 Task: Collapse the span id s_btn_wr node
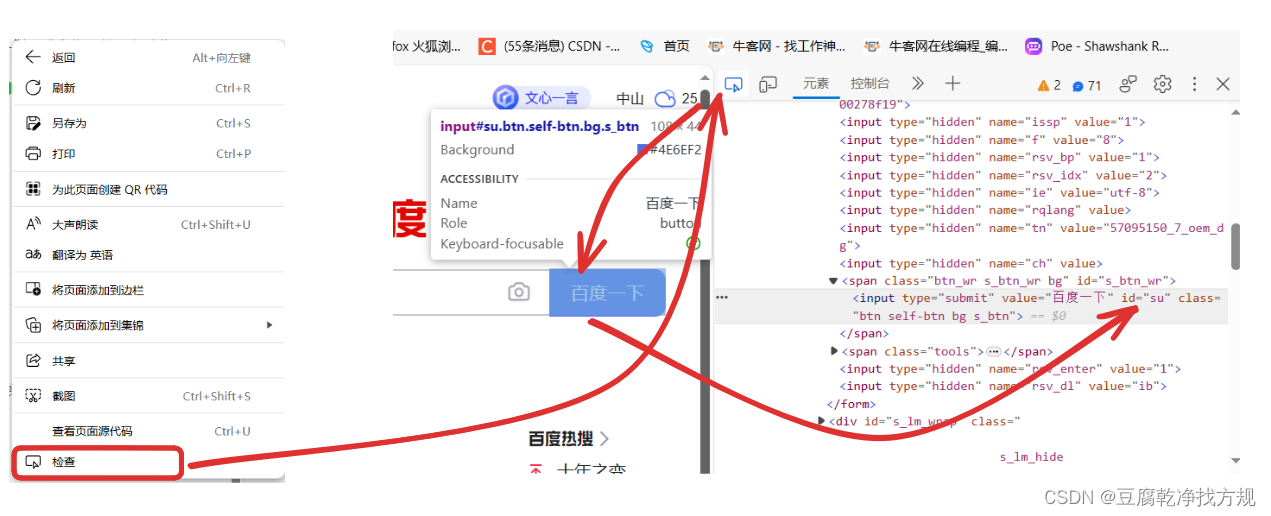click(x=833, y=281)
